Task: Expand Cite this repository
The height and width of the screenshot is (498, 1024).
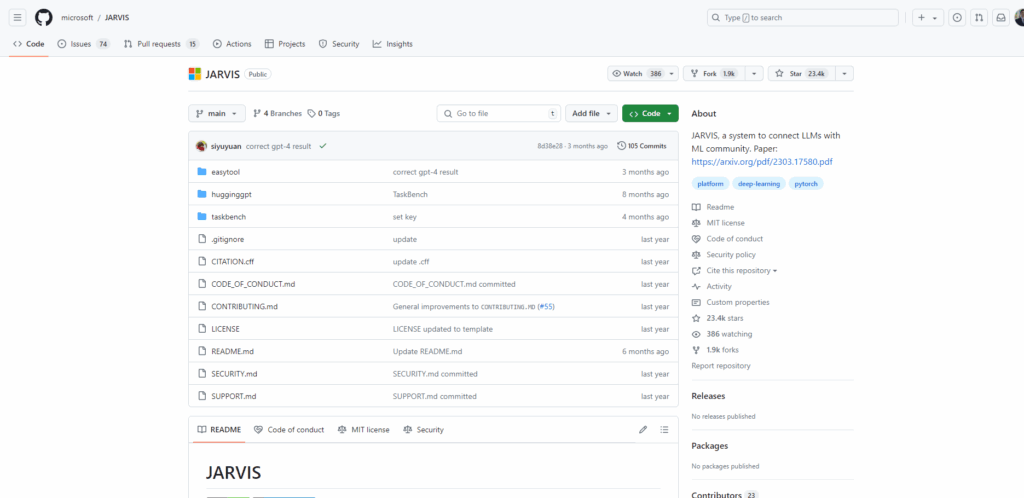Action: [742, 271]
